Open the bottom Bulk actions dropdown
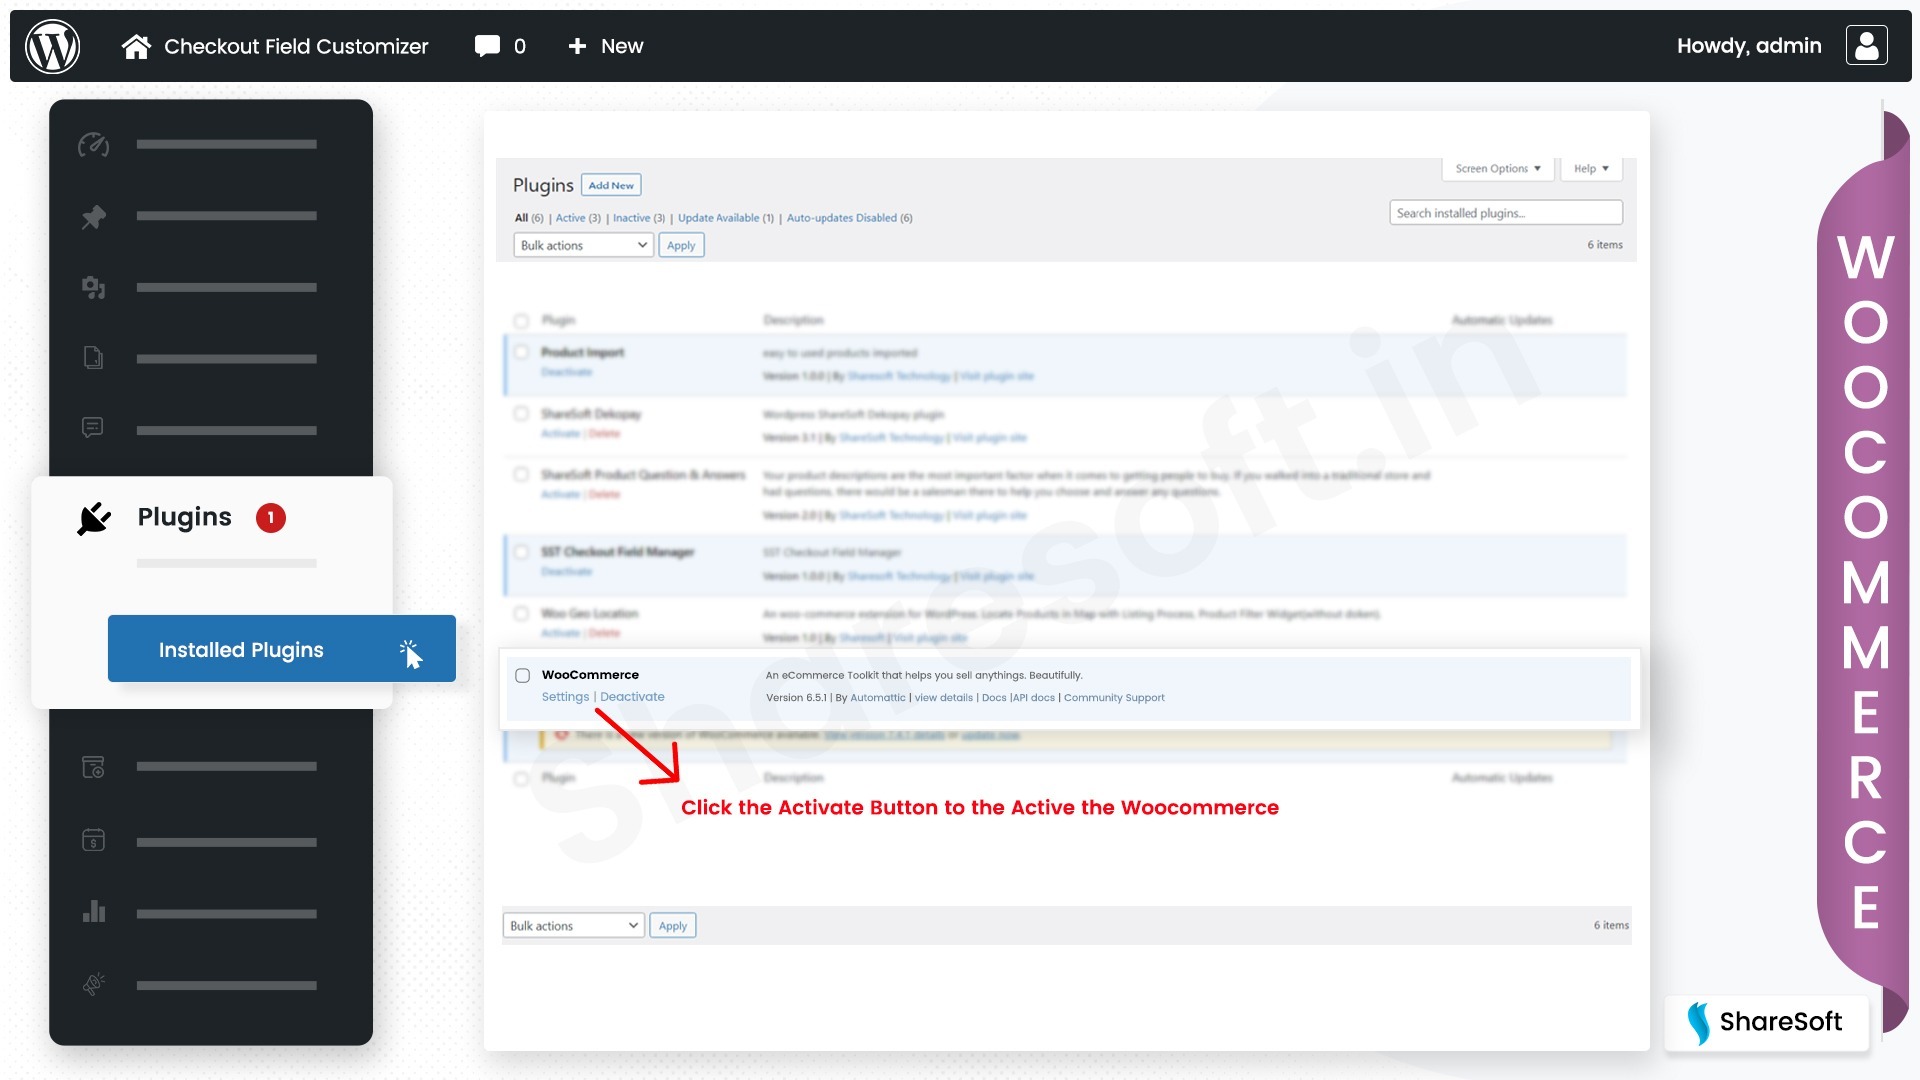This screenshot has height=1080, width=1920. pyautogui.click(x=574, y=926)
